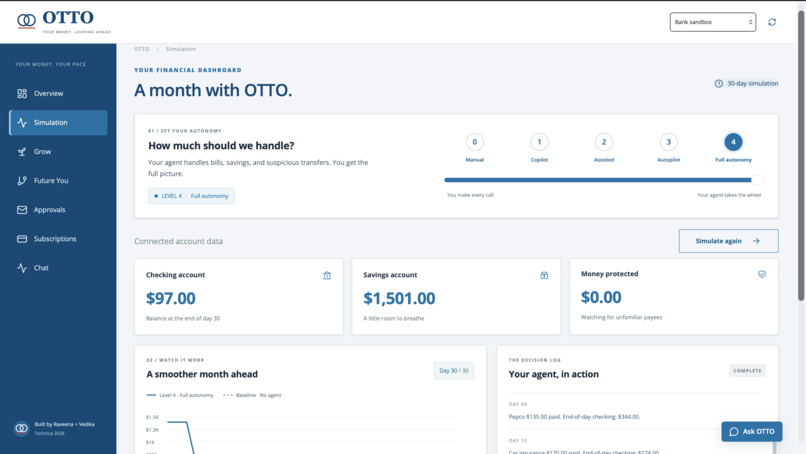This screenshot has width=806, height=454.
Task: Click the Level 4 Full autonomy legend entry
Action: [x=180, y=395]
